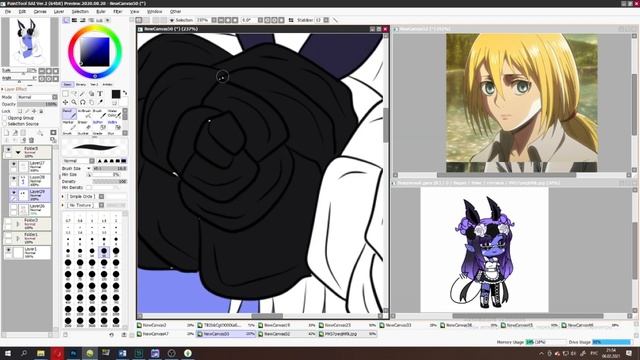This screenshot has height=360, width=640.
Task: Adjust the layer Opacity slider
Action: 38,104
